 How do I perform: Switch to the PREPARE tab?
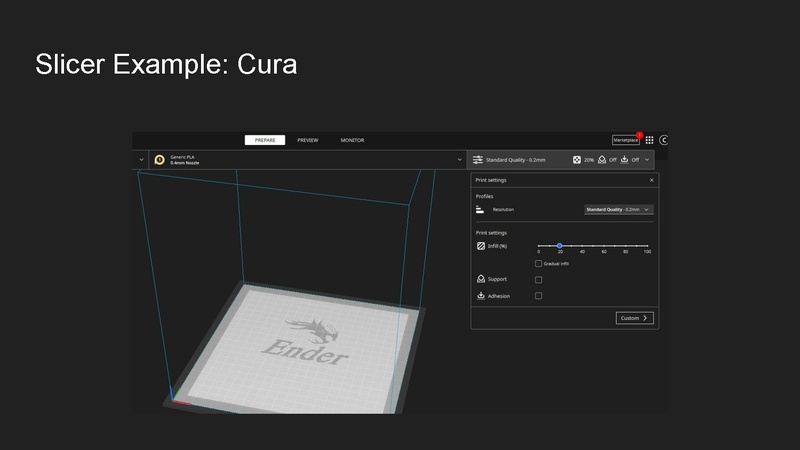tap(265, 140)
